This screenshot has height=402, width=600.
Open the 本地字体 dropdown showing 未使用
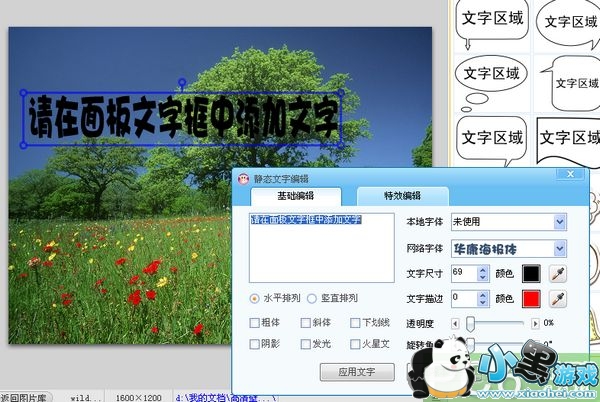[509, 222]
